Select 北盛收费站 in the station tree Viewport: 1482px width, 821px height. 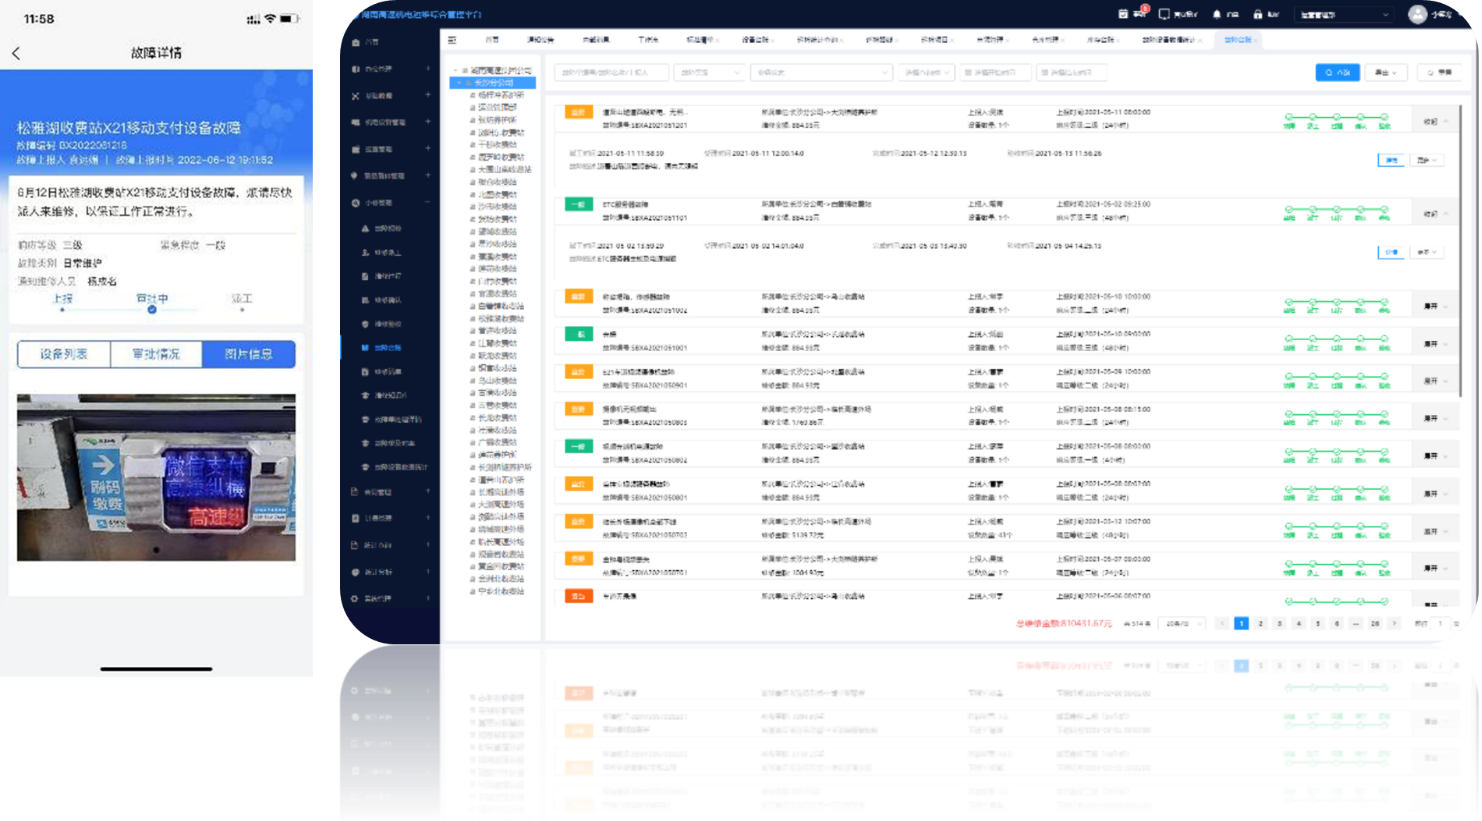pyautogui.click(x=499, y=195)
